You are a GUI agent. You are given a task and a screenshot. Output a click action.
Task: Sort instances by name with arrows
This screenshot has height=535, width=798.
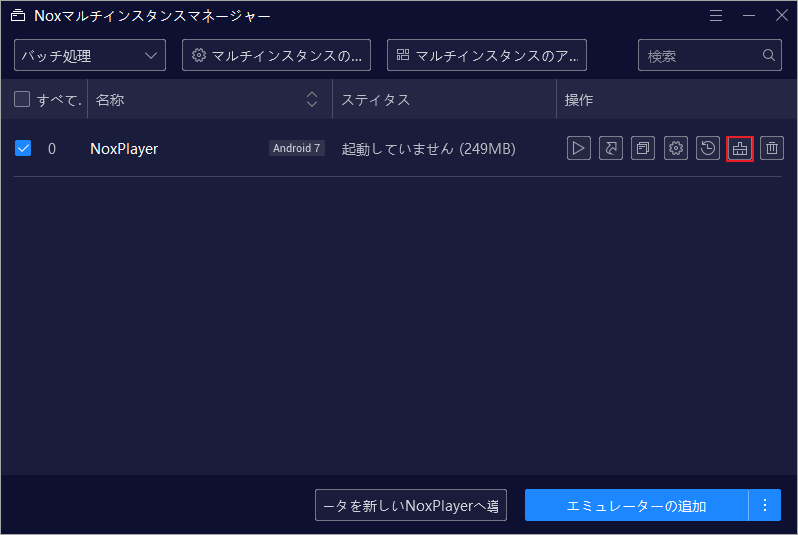(x=311, y=99)
